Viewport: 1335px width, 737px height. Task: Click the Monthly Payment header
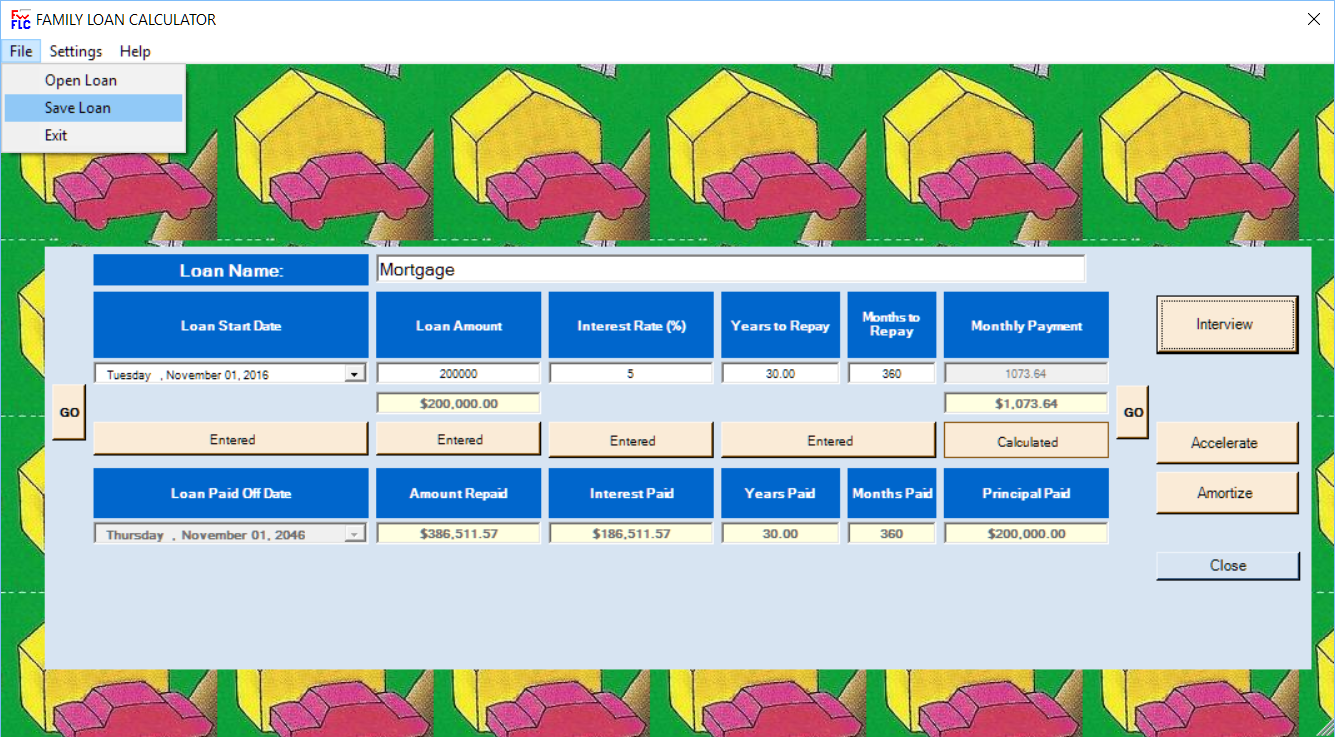(1026, 325)
